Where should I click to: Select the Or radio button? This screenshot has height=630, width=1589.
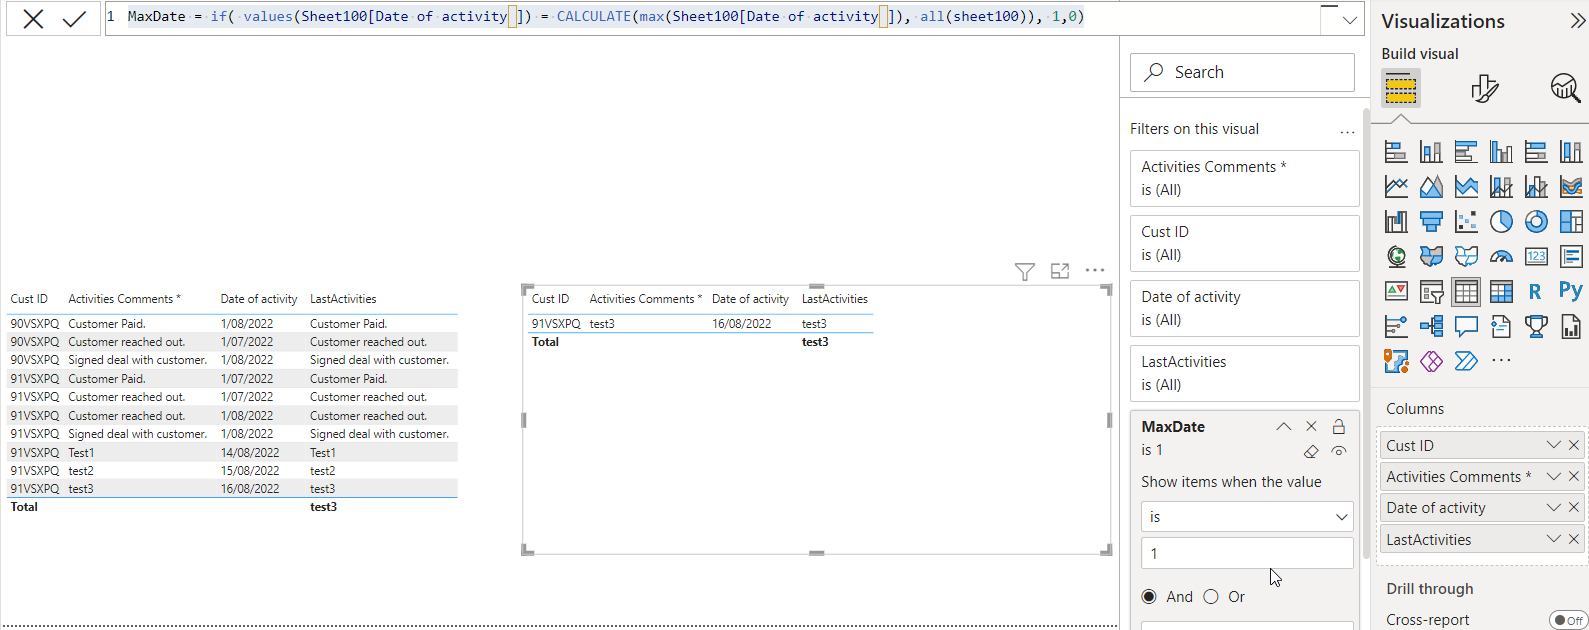pos(1211,597)
